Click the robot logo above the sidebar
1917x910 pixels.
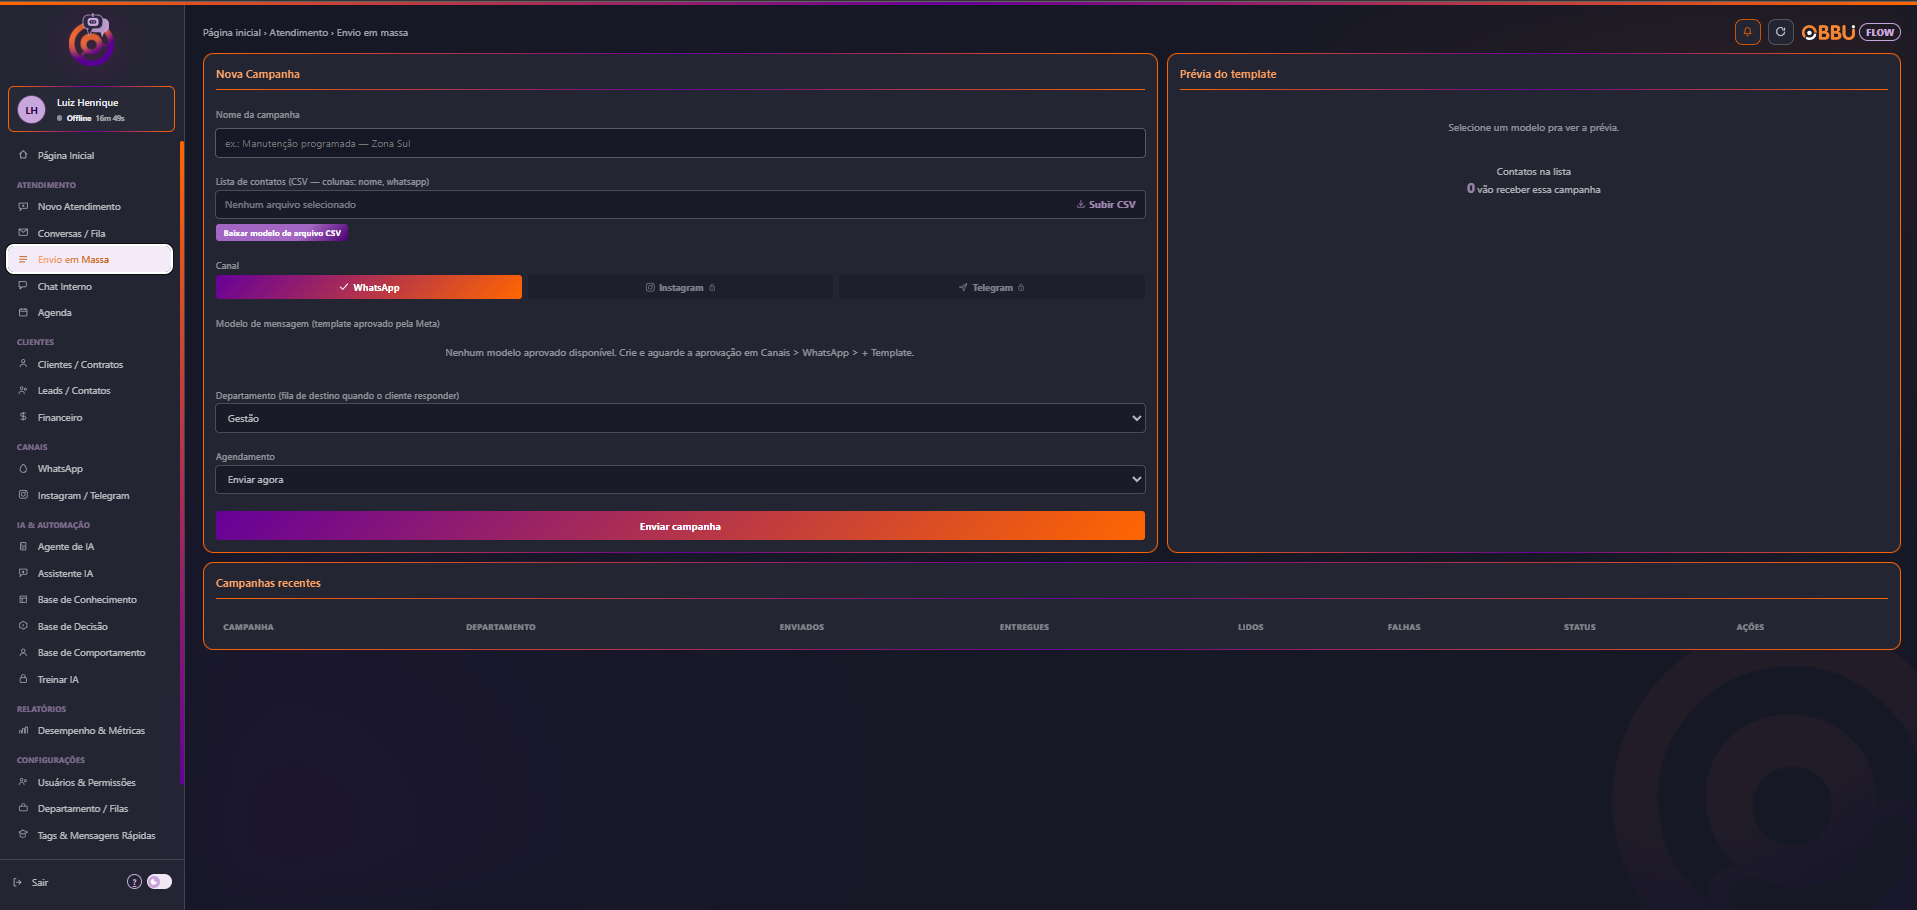coord(91,40)
